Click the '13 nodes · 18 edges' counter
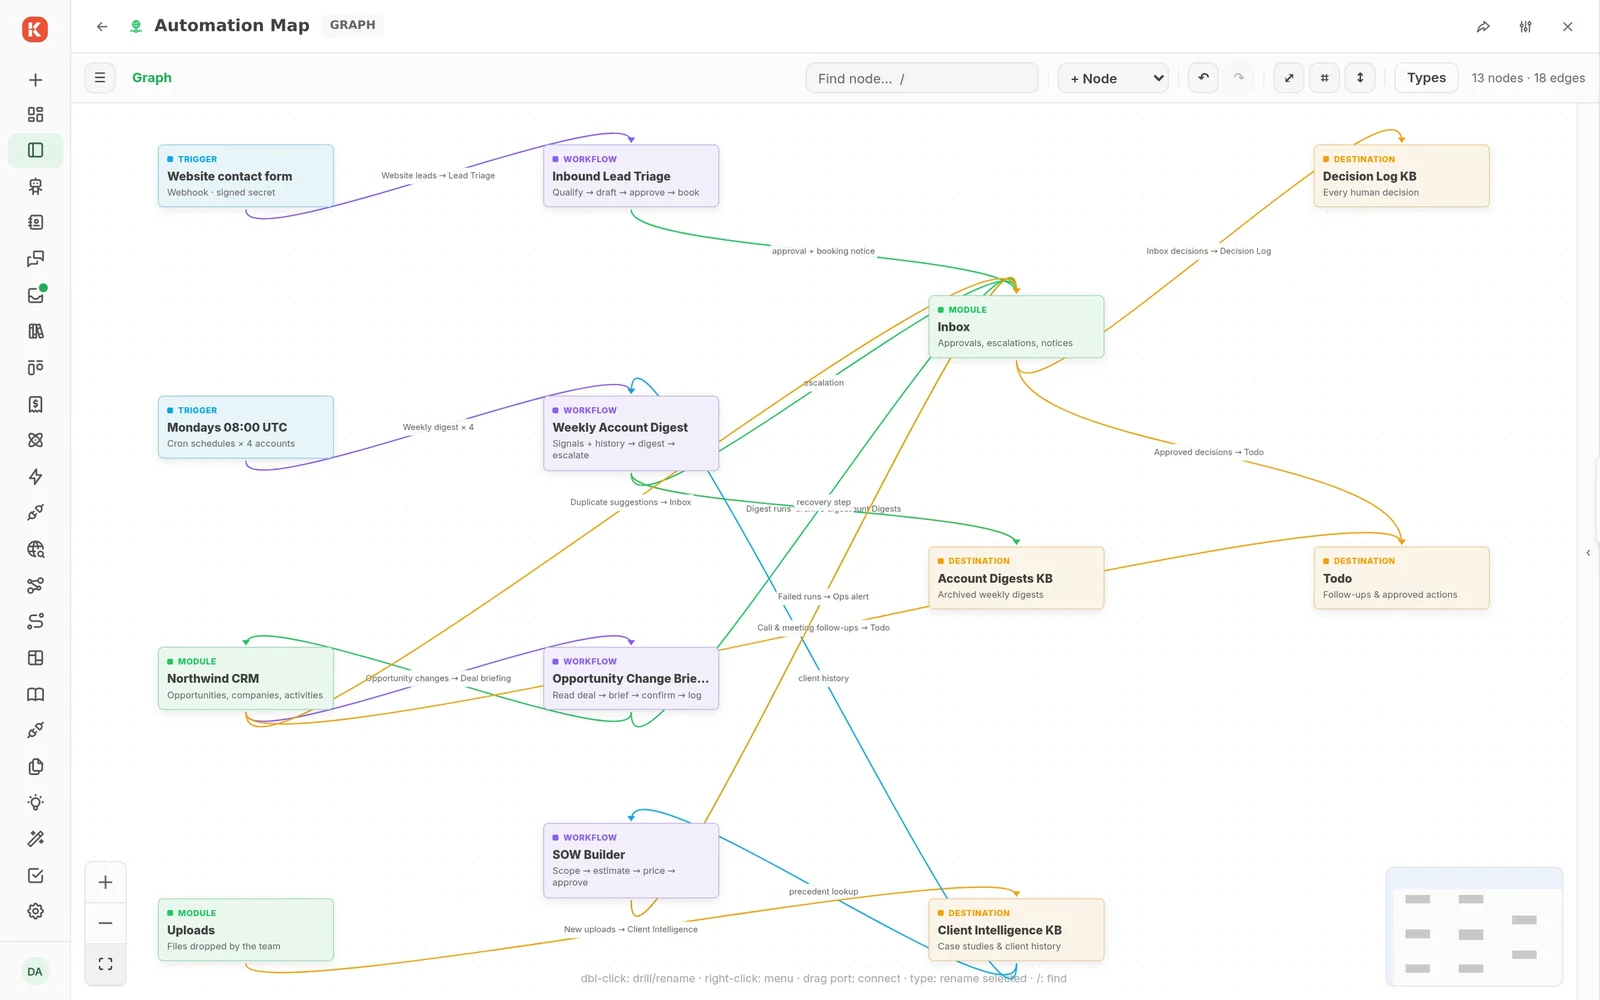The height and width of the screenshot is (1000, 1600). [1528, 78]
